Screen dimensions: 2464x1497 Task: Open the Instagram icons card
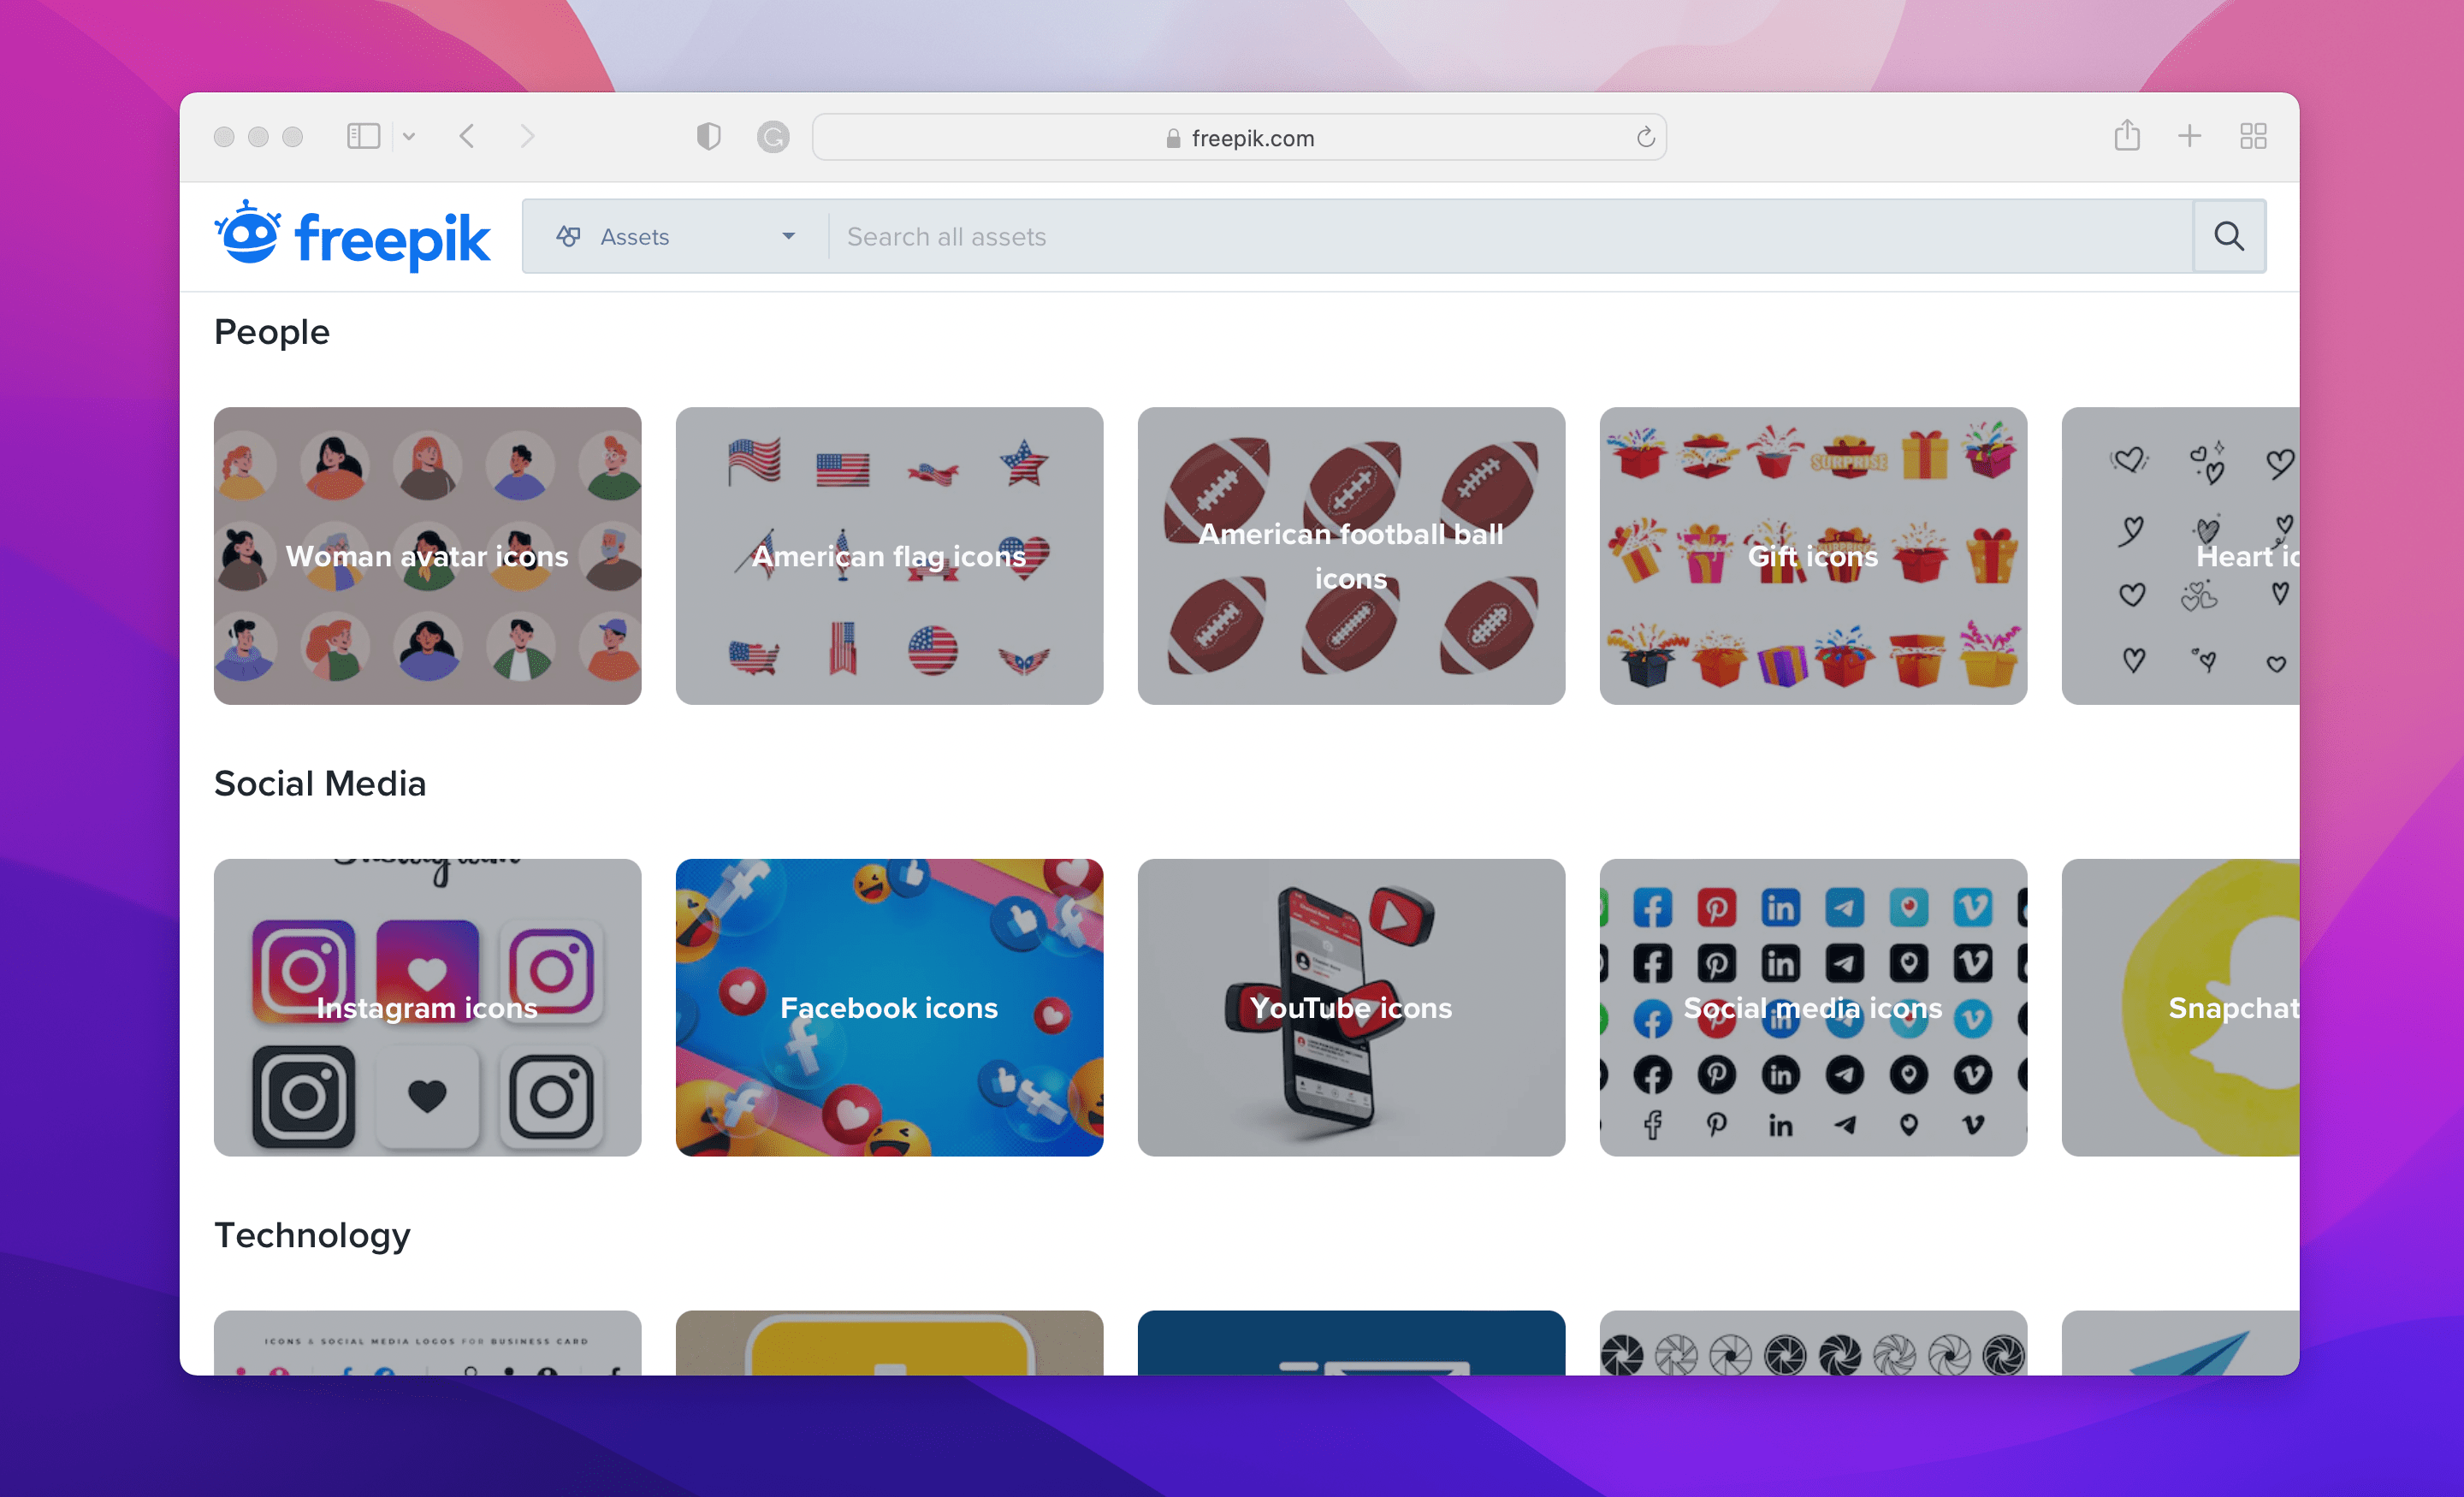427,1007
